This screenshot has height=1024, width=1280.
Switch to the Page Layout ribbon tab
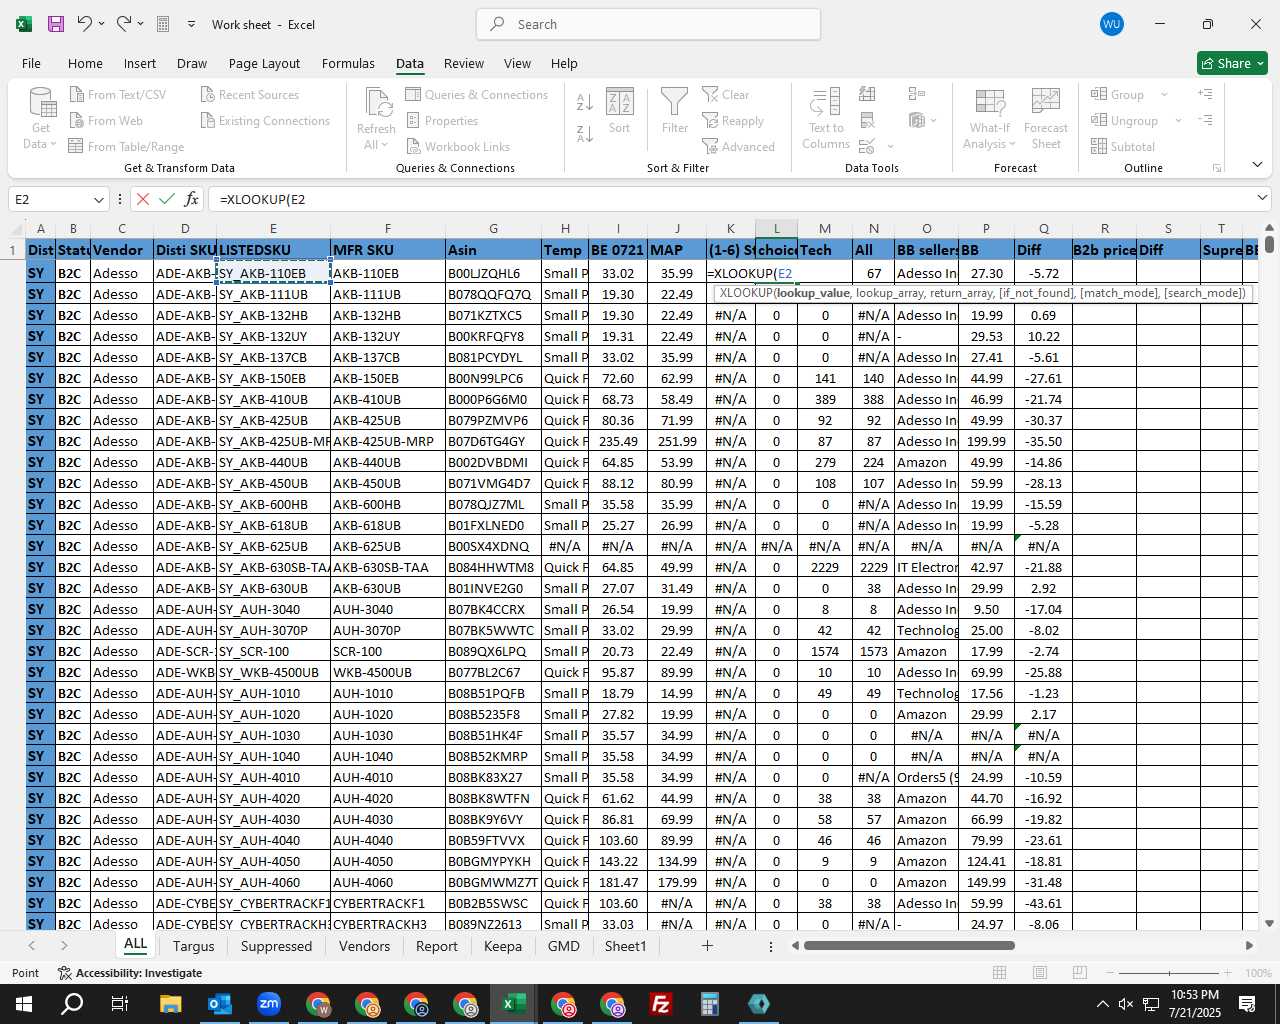[x=264, y=63]
